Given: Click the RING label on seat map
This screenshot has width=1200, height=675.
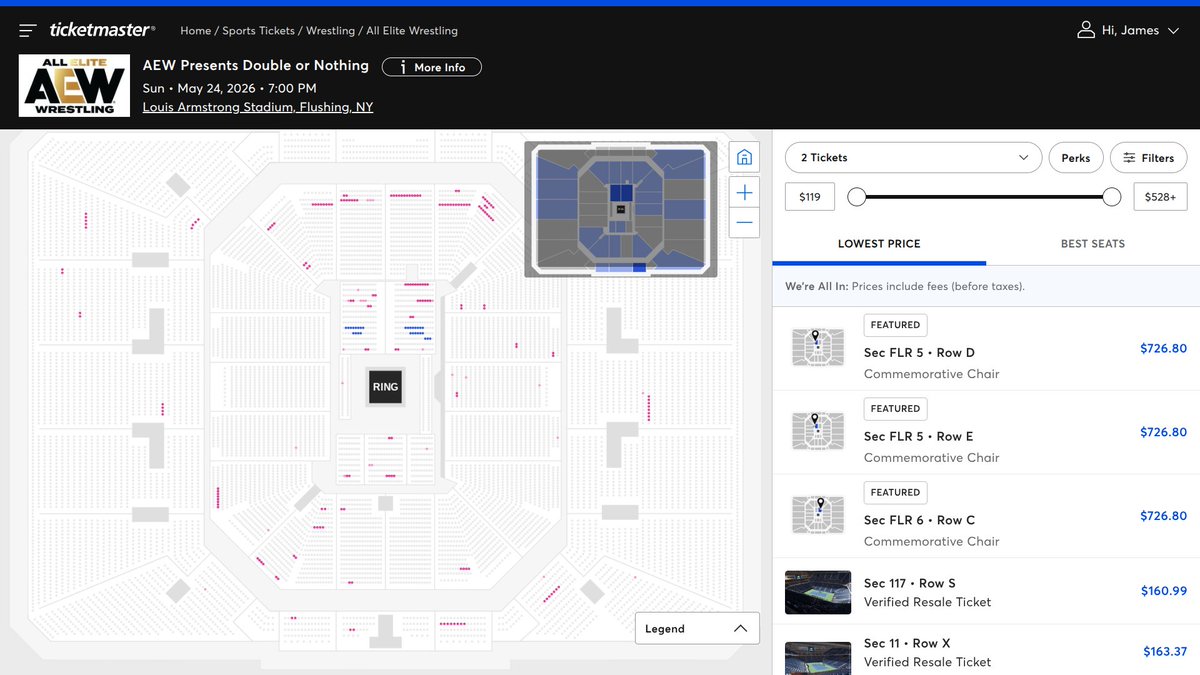Looking at the screenshot, I should 385,387.
